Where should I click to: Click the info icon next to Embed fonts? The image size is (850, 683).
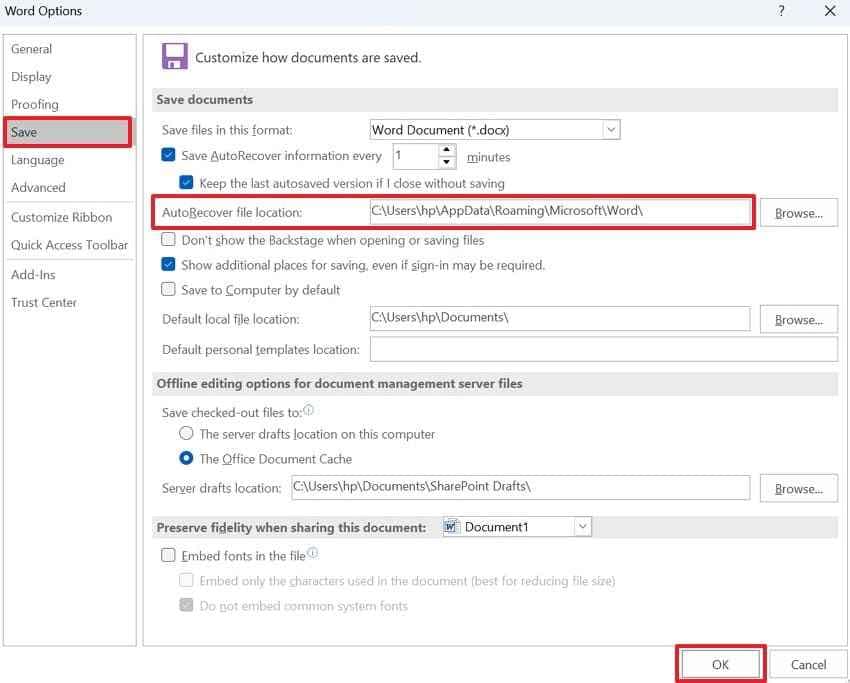313,553
